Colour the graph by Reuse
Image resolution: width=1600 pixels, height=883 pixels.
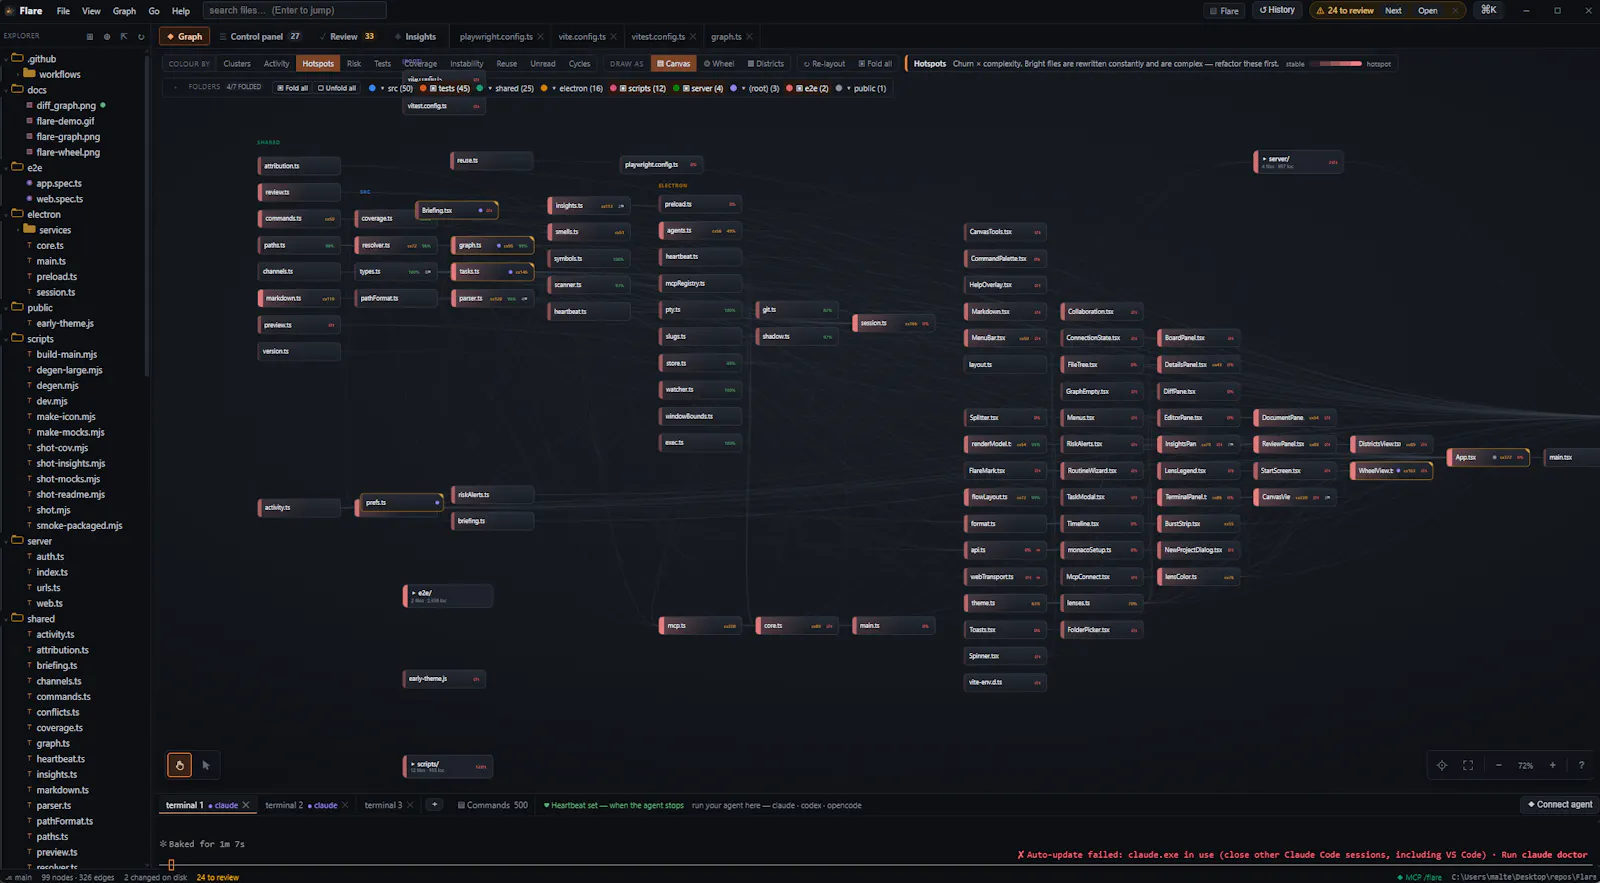[507, 63]
